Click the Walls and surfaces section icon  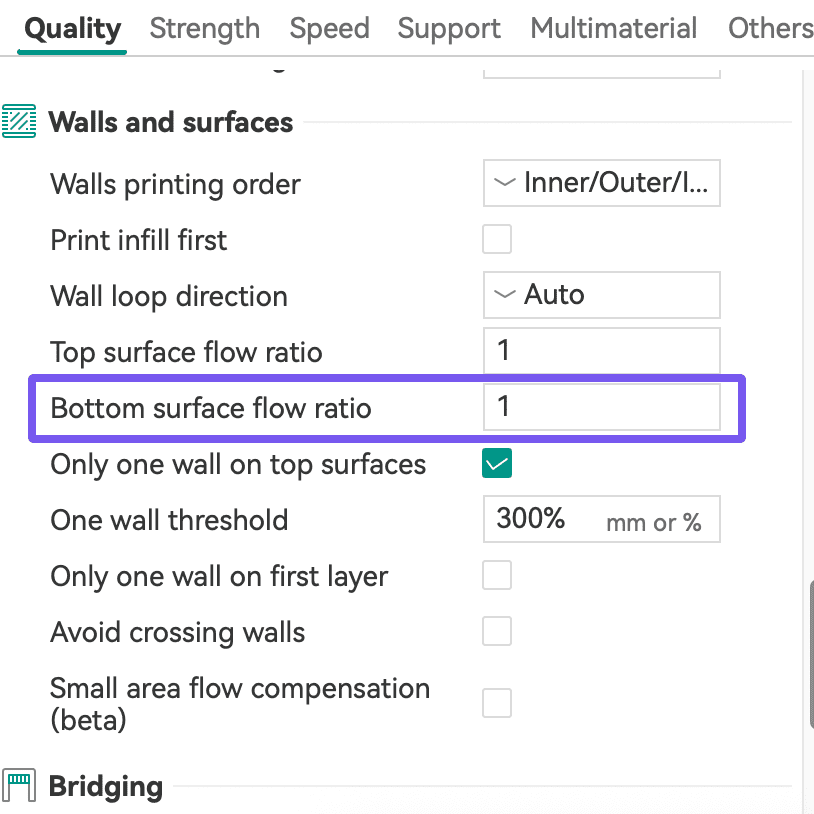coord(19,122)
